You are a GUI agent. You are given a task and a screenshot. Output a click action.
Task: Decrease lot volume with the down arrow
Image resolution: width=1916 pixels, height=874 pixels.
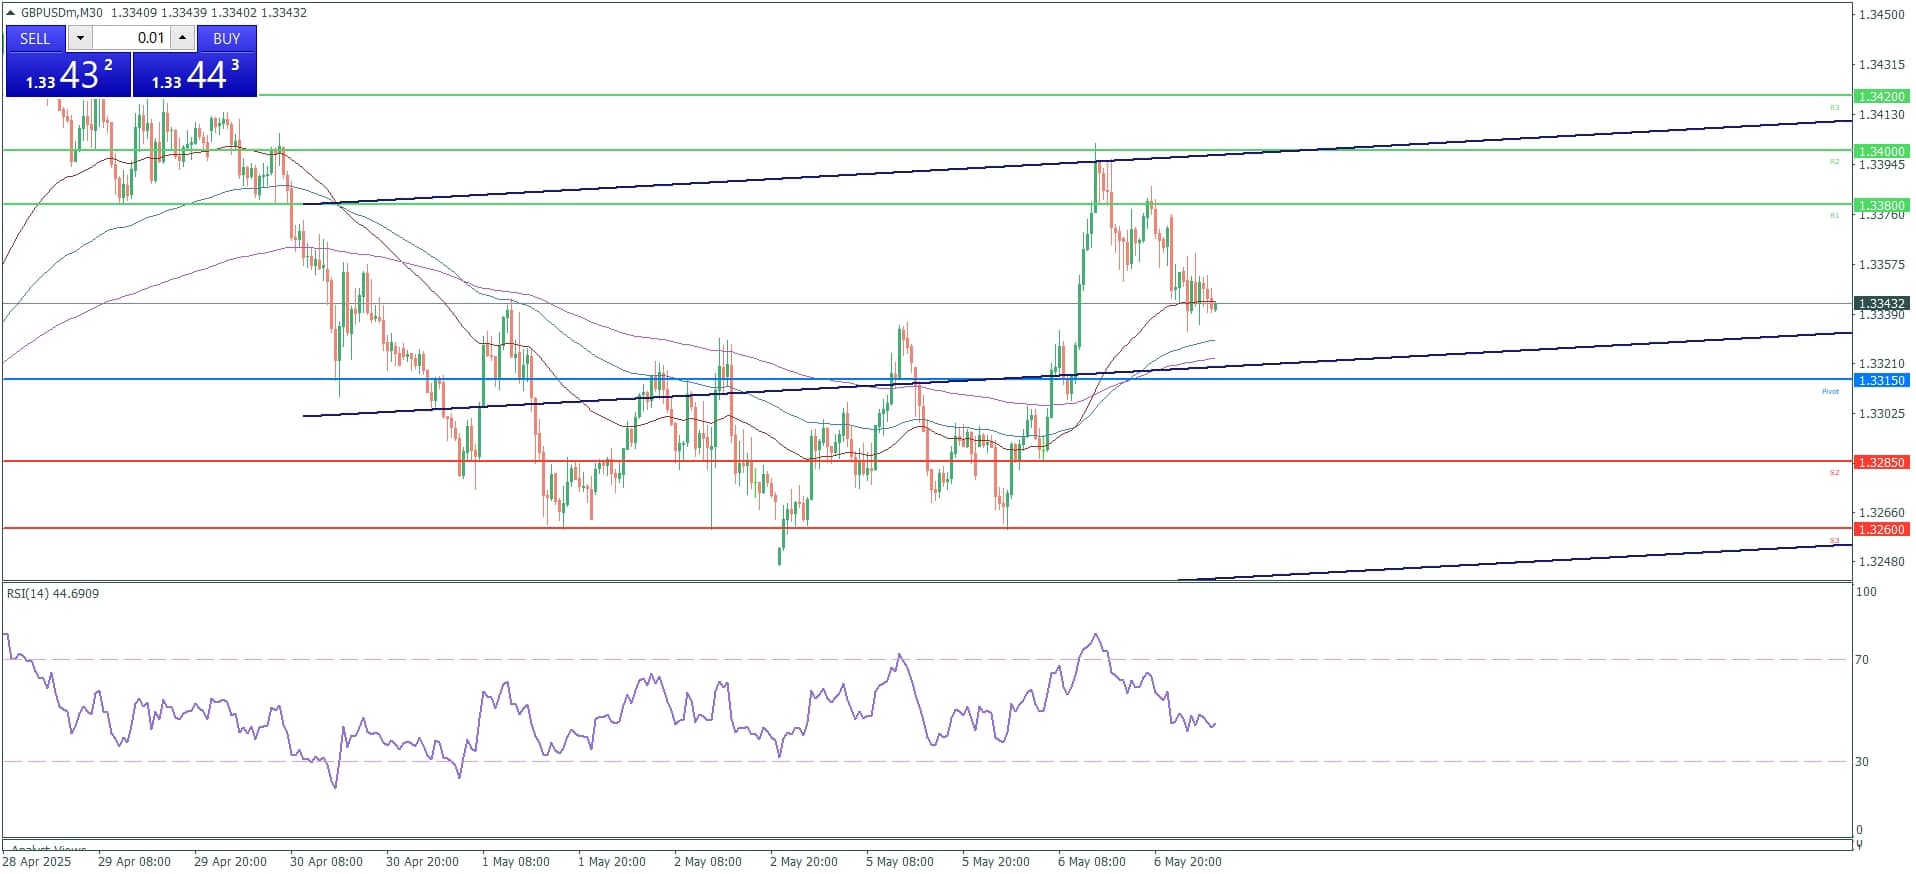click(x=80, y=38)
